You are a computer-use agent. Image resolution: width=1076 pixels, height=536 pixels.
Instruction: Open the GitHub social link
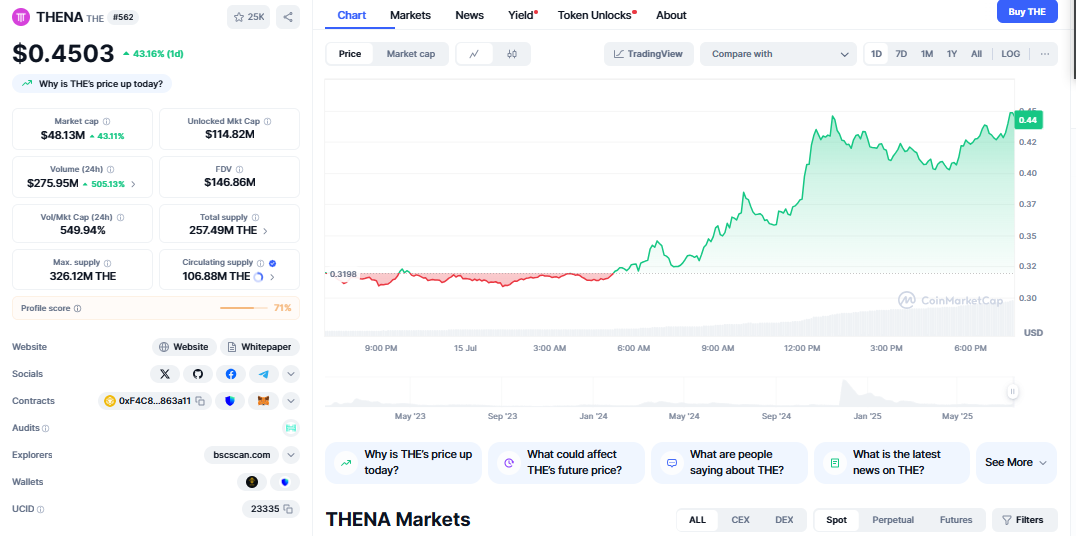pyautogui.click(x=198, y=374)
